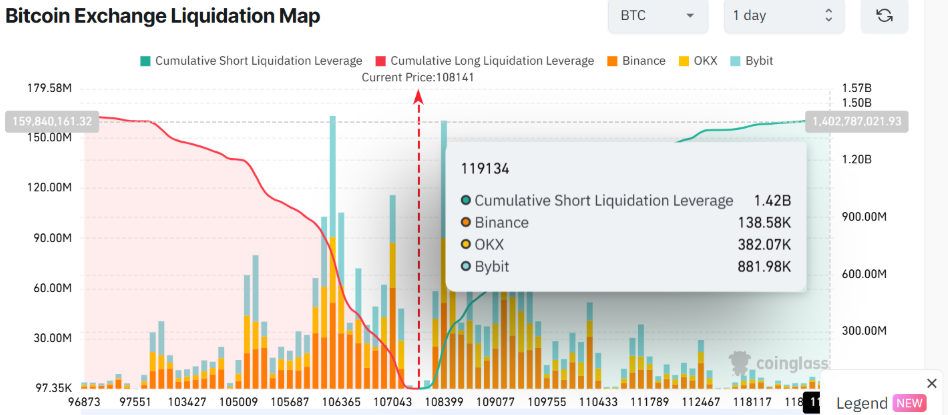The image size is (948, 415).
Task: Click the Legend label
Action: (x=861, y=403)
